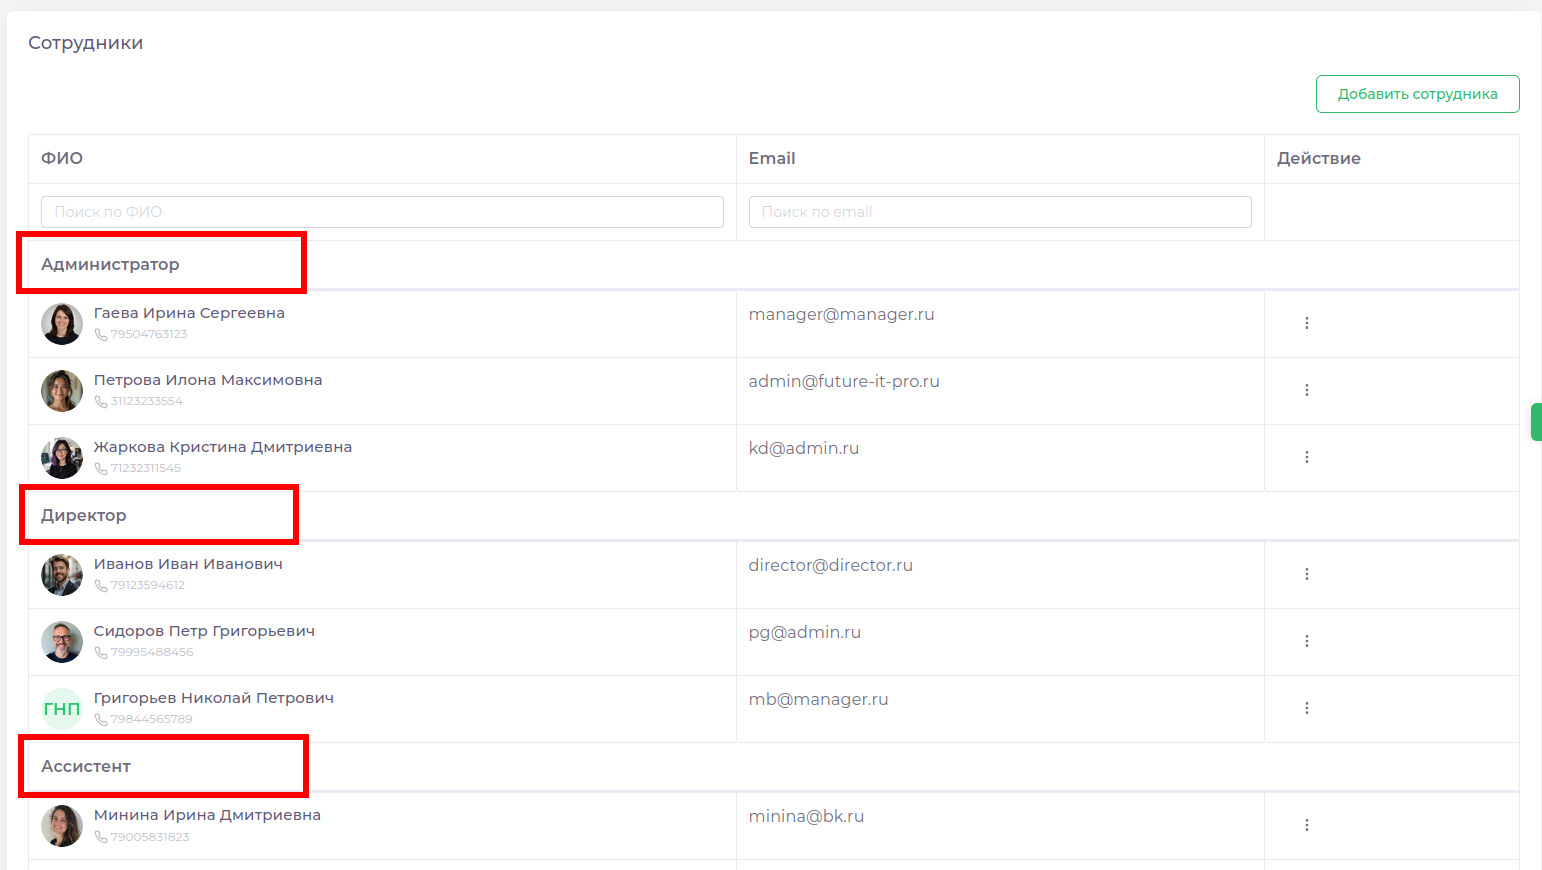The height and width of the screenshot is (870, 1542).
Task: Open actions menu for Григорьев Николай Петрович
Action: click(x=1306, y=708)
